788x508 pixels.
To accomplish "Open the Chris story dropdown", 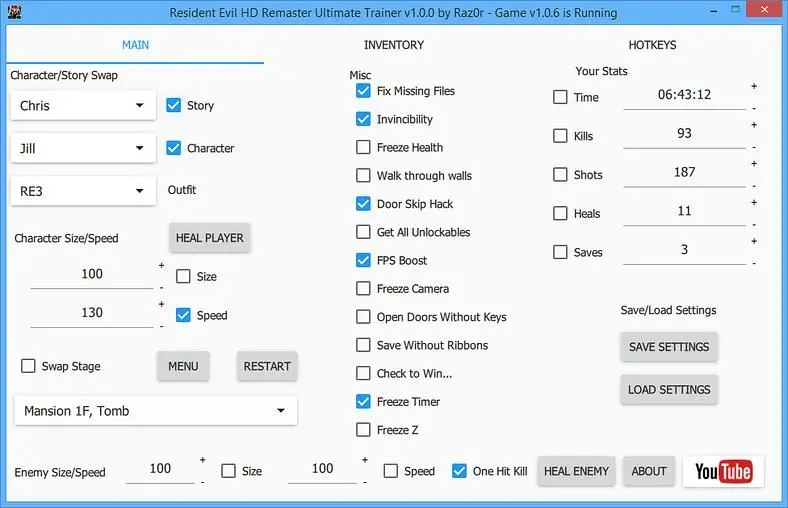I will point(83,106).
